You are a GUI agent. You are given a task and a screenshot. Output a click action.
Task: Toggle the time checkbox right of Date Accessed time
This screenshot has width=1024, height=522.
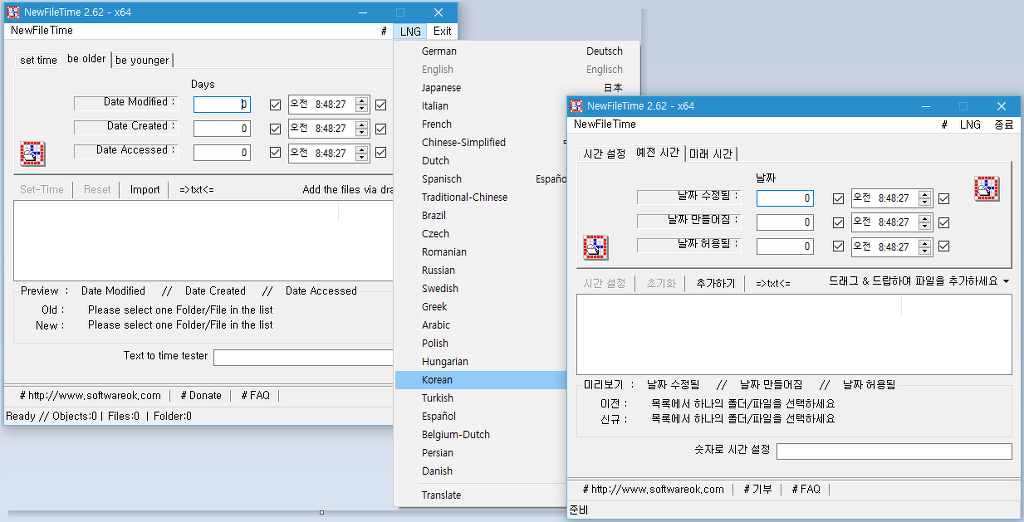tap(381, 153)
